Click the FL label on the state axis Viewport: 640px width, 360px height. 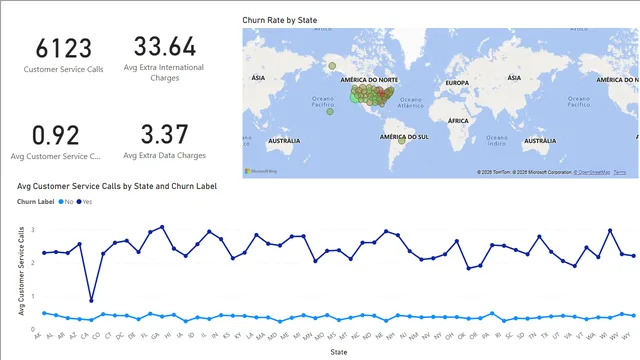coord(144,336)
